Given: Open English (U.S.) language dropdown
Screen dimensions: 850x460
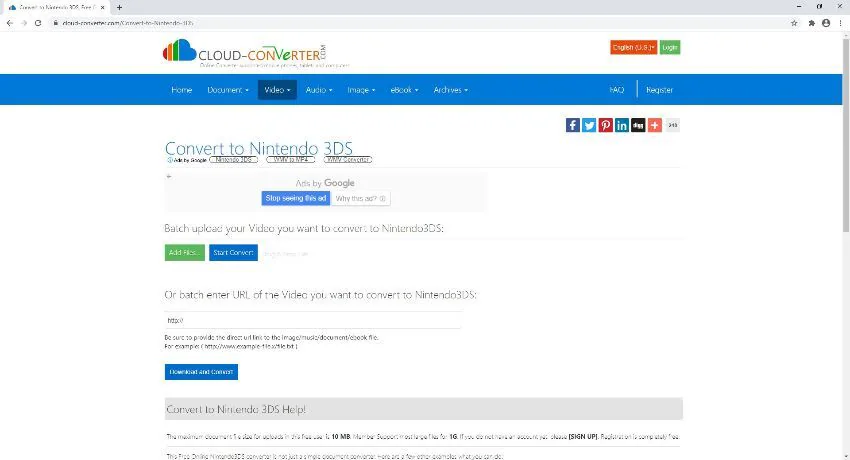Looking at the screenshot, I should coord(633,47).
